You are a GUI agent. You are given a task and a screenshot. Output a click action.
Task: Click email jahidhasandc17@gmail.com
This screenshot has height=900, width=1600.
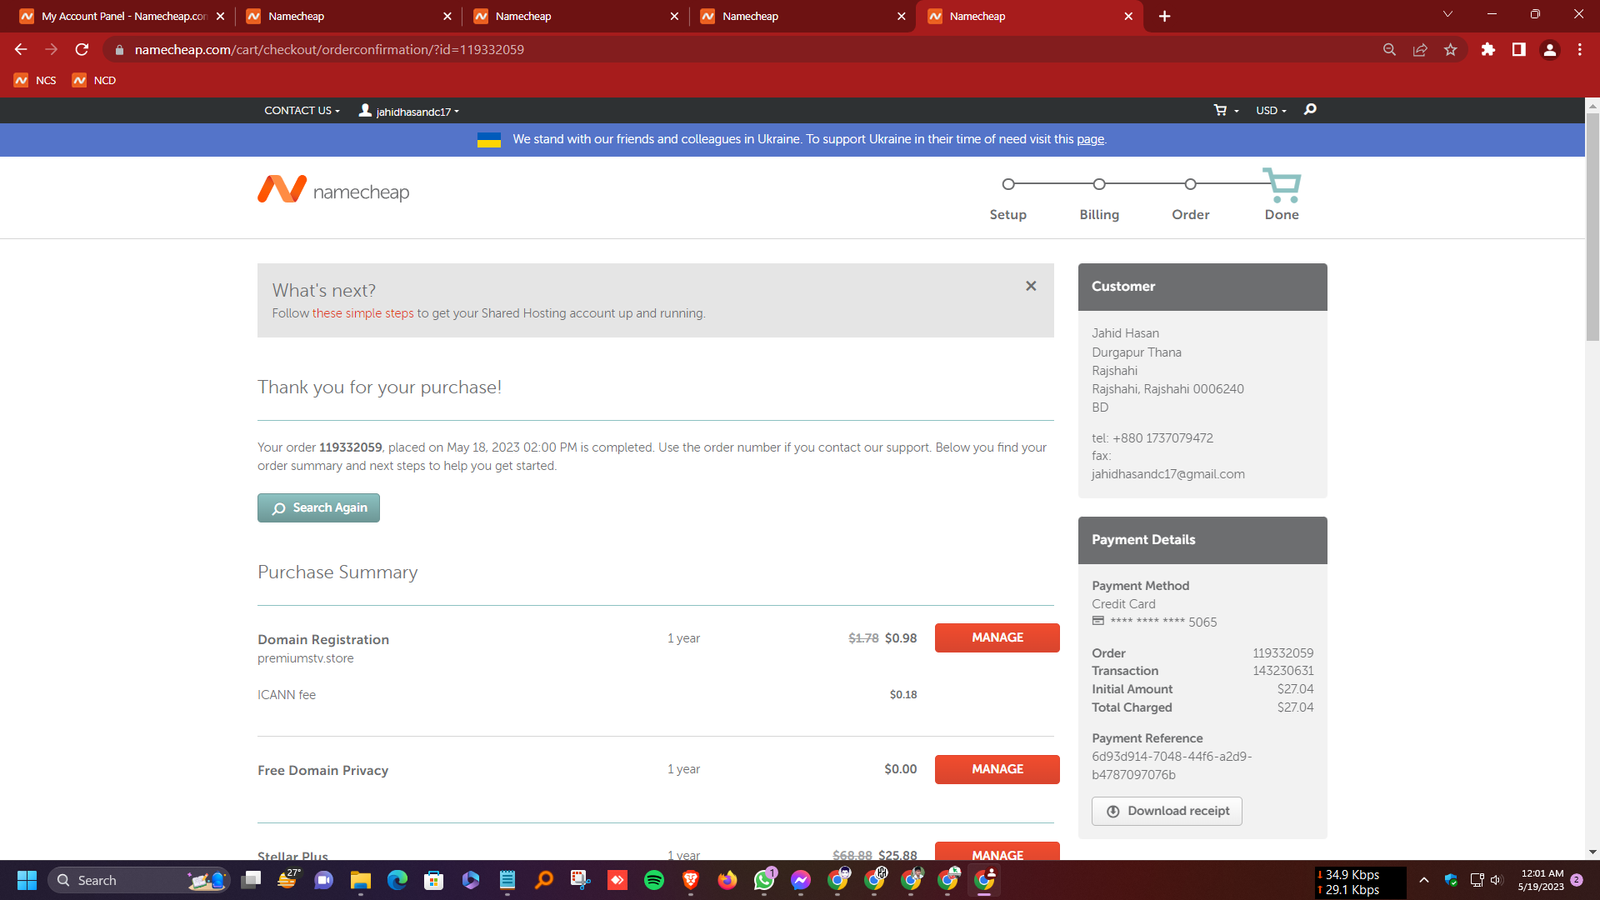click(1168, 474)
